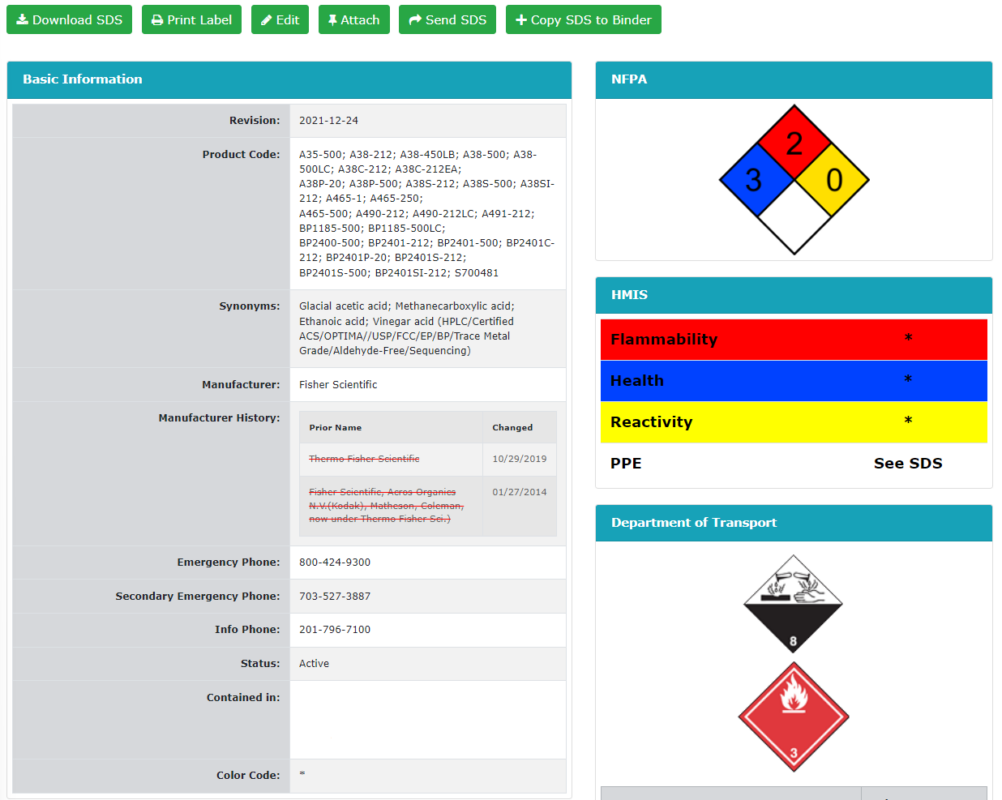Screen dimensions: 1002x800
Task: Click the struck-through Acros Organics prior name
Action: tap(387, 505)
